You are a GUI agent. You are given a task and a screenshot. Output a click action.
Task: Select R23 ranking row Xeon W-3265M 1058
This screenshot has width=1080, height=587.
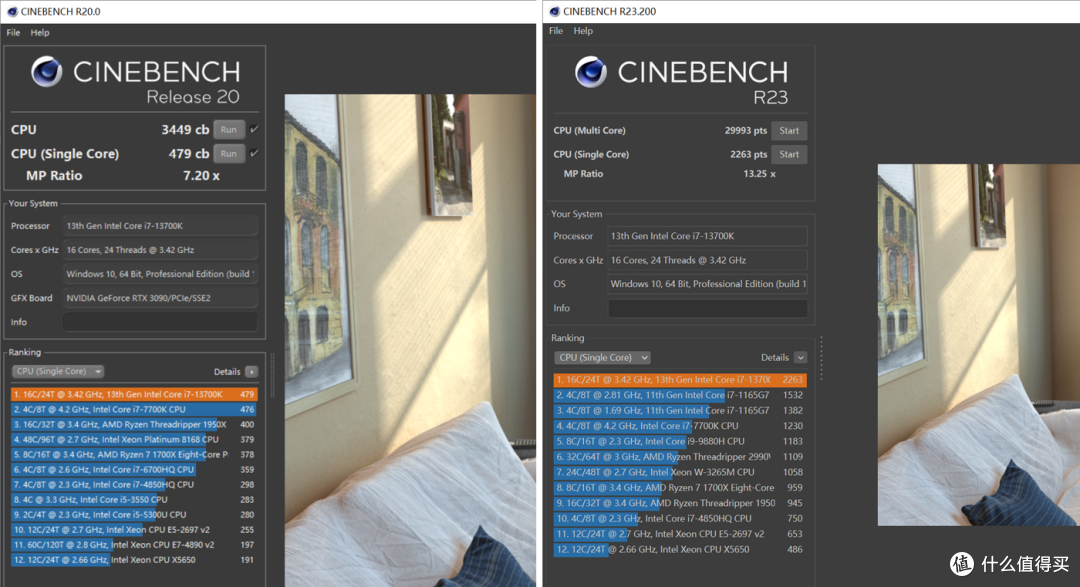pos(680,473)
